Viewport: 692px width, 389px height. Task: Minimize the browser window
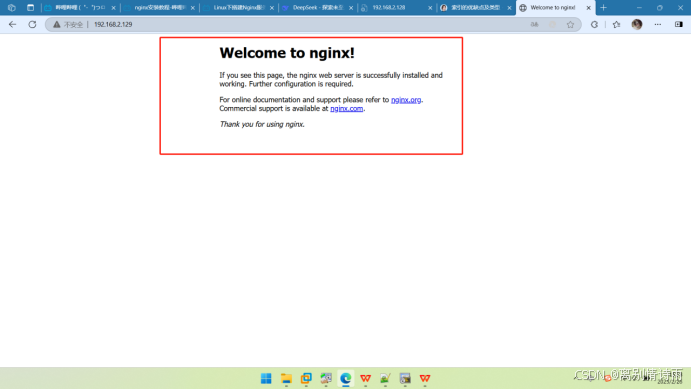pos(639,8)
